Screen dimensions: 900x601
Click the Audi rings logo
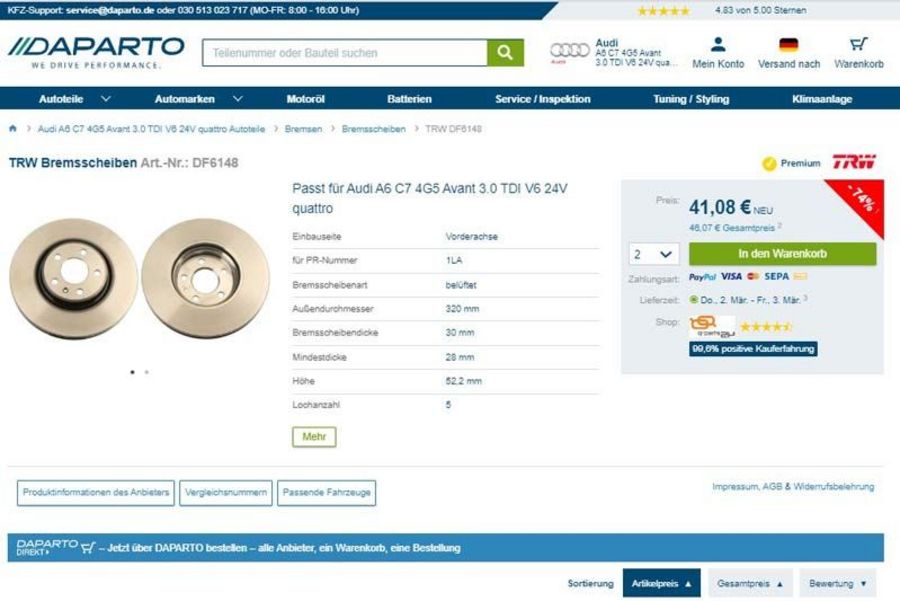tap(569, 51)
